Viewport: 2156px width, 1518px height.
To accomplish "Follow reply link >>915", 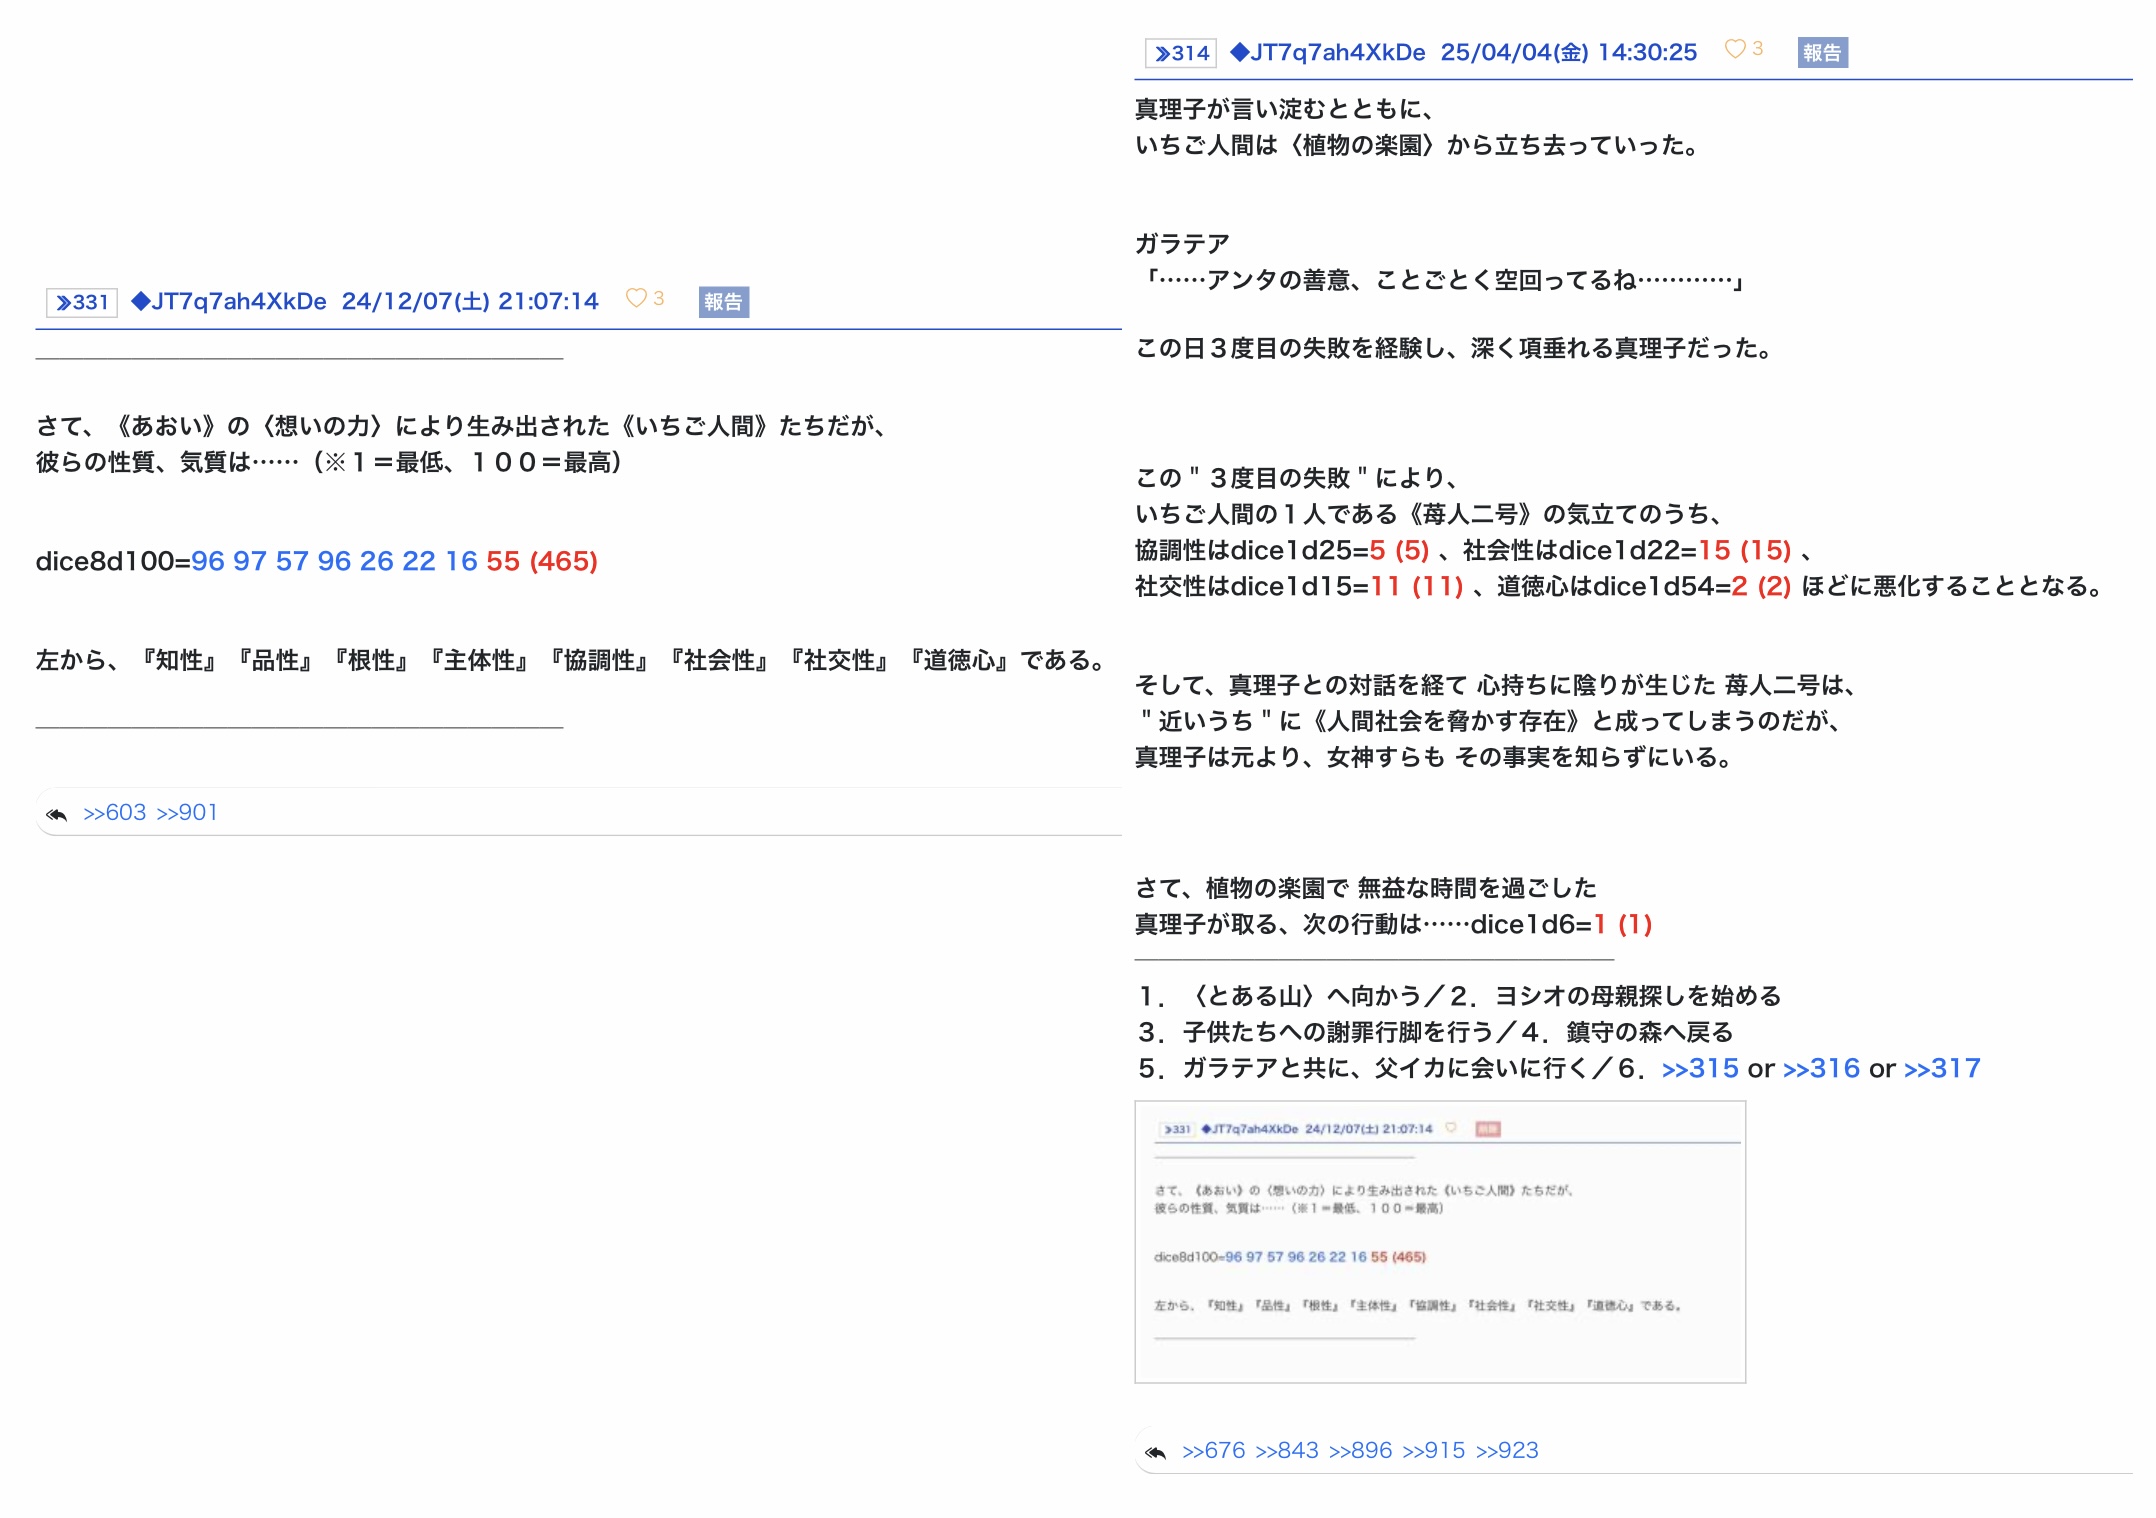I will [1434, 1451].
